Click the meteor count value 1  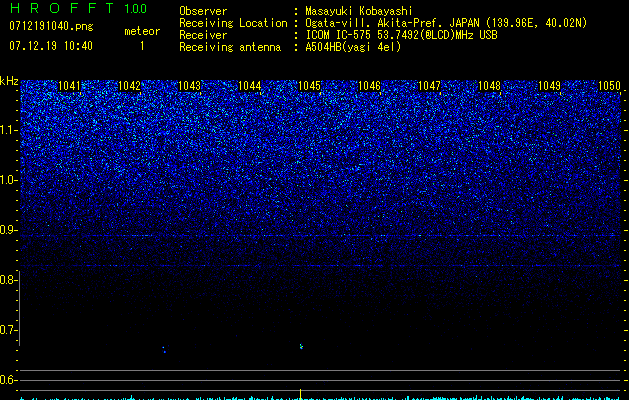click(142, 46)
